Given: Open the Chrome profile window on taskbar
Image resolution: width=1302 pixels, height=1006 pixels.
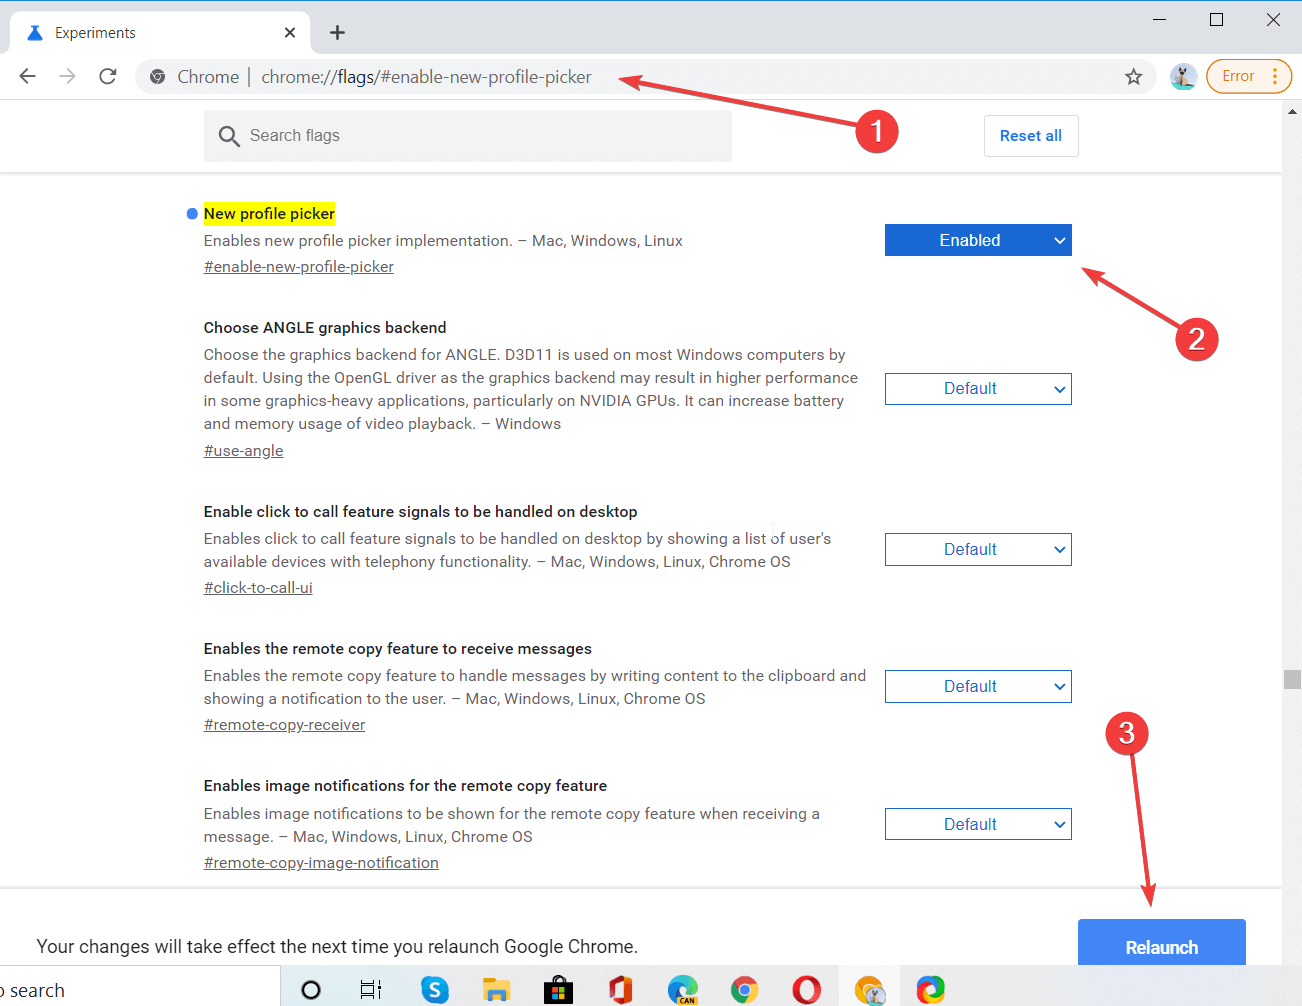Looking at the screenshot, I should (x=870, y=989).
